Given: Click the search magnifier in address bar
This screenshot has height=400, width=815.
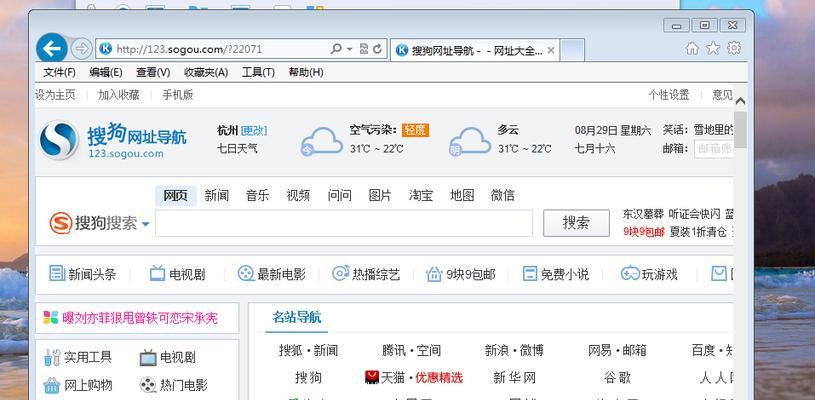Looking at the screenshot, I should 336,49.
